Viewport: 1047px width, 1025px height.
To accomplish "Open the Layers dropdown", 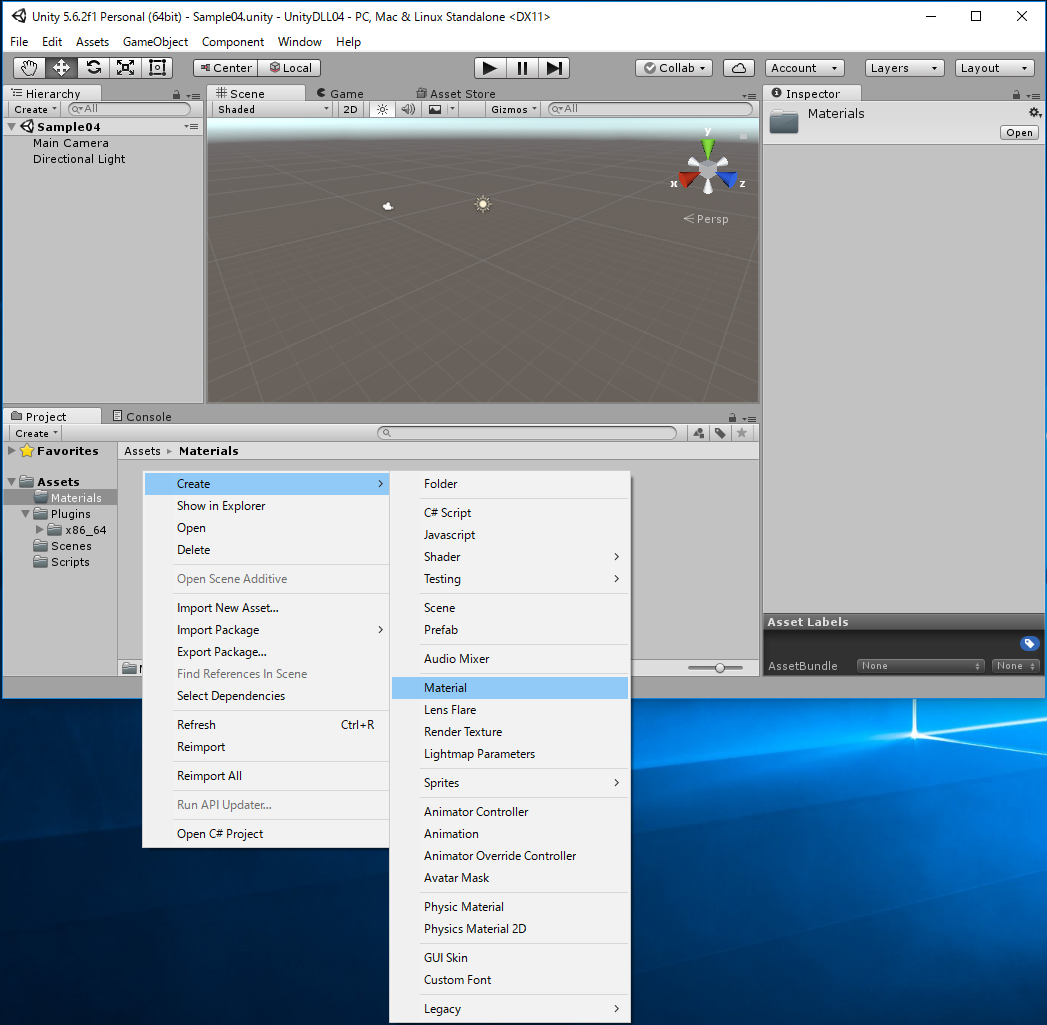I will pyautogui.click(x=904, y=68).
